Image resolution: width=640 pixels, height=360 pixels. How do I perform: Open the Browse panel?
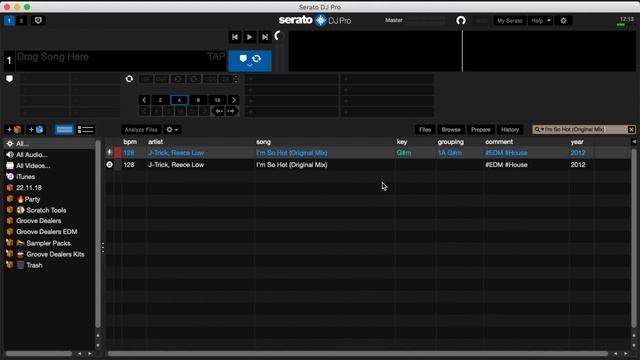click(451, 130)
